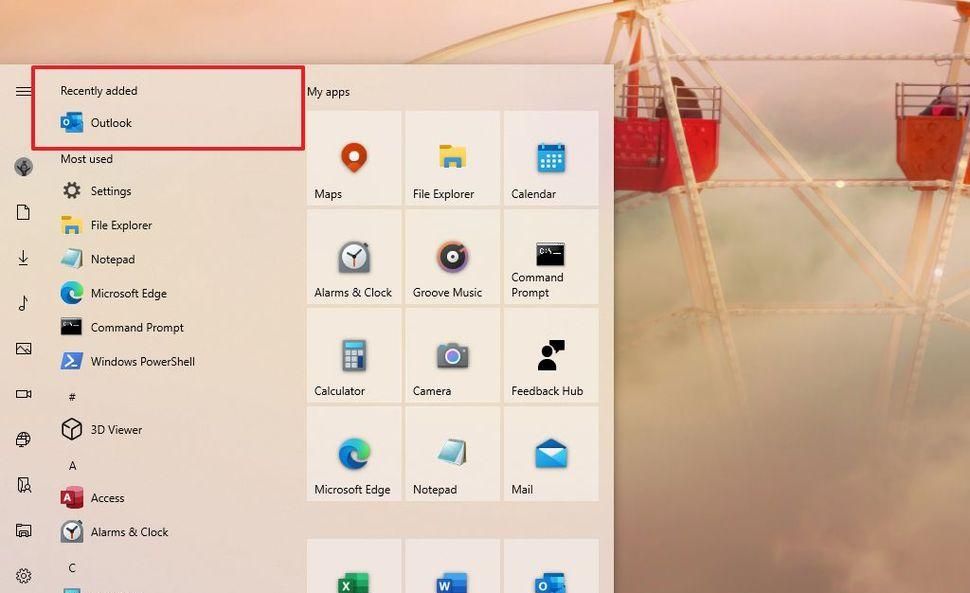Launch the Calendar tile
The width and height of the screenshot is (970, 593).
click(550, 160)
